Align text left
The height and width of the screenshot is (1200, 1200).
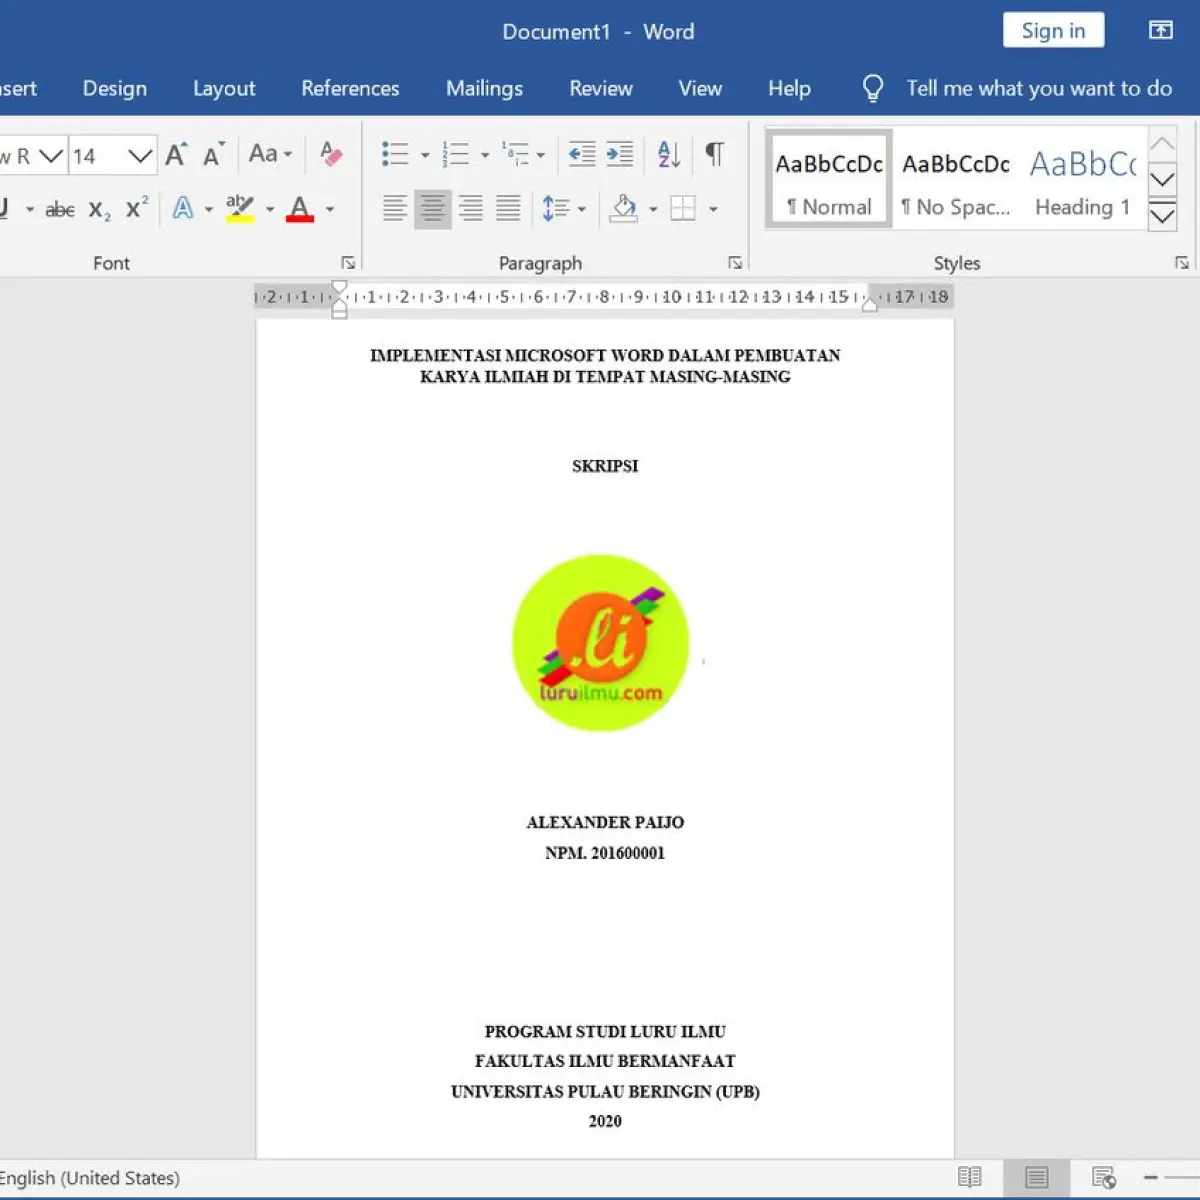[395, 209]
